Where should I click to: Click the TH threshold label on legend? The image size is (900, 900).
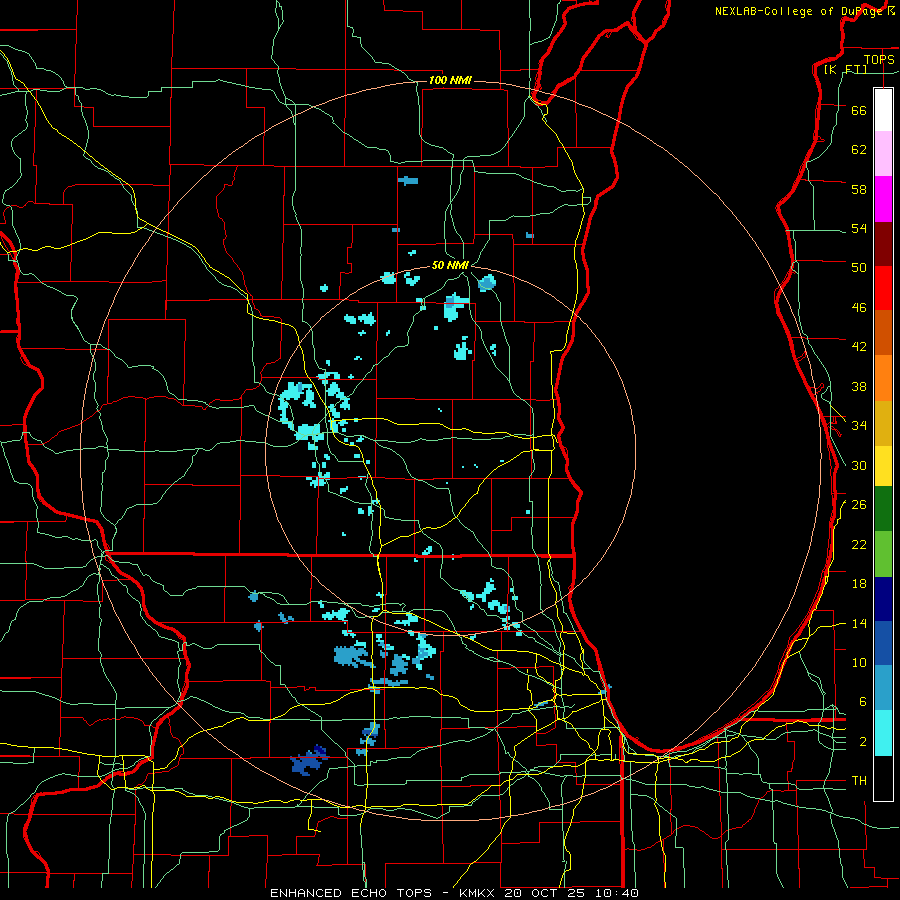(859, 781)
